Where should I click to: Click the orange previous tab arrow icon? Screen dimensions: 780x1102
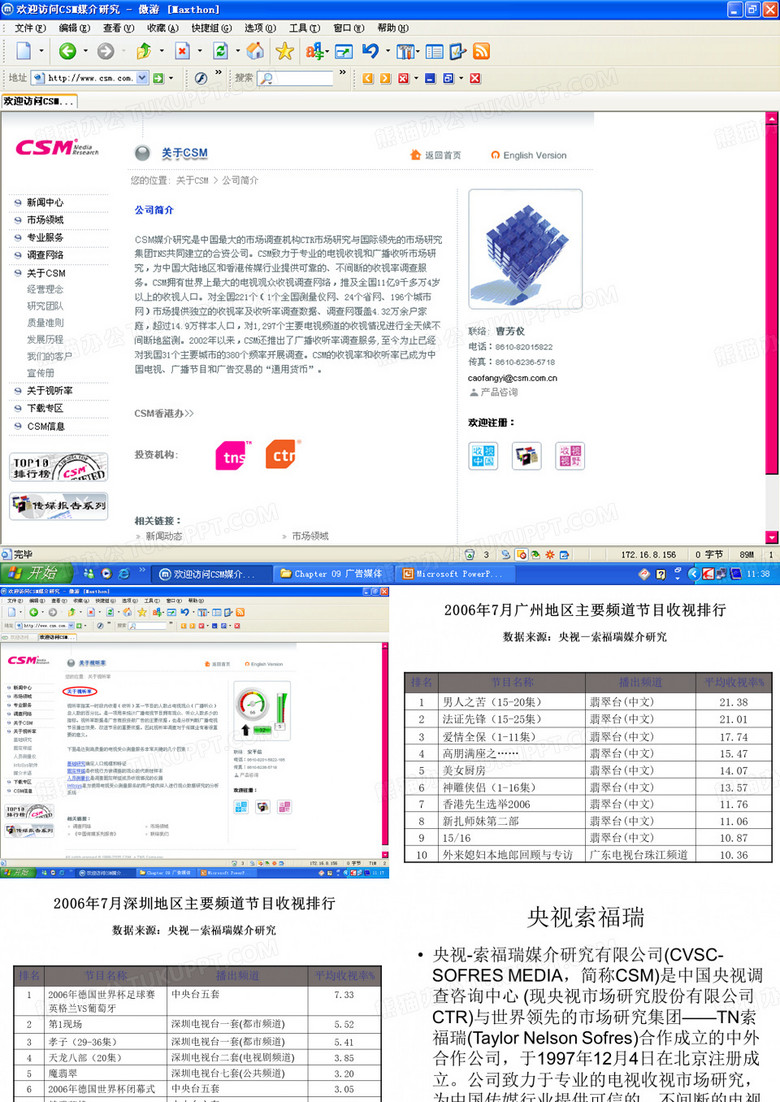(368, 78)
